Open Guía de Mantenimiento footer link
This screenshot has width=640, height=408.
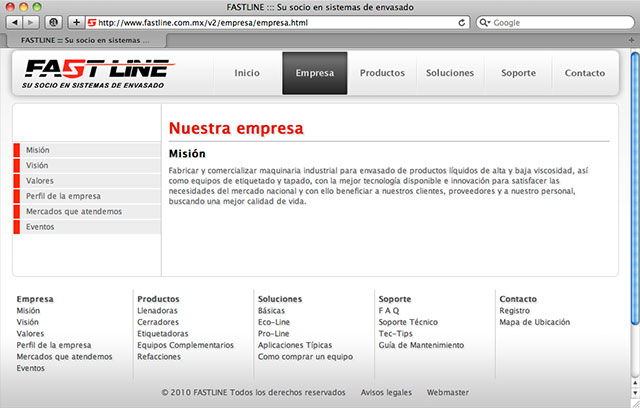421,345
